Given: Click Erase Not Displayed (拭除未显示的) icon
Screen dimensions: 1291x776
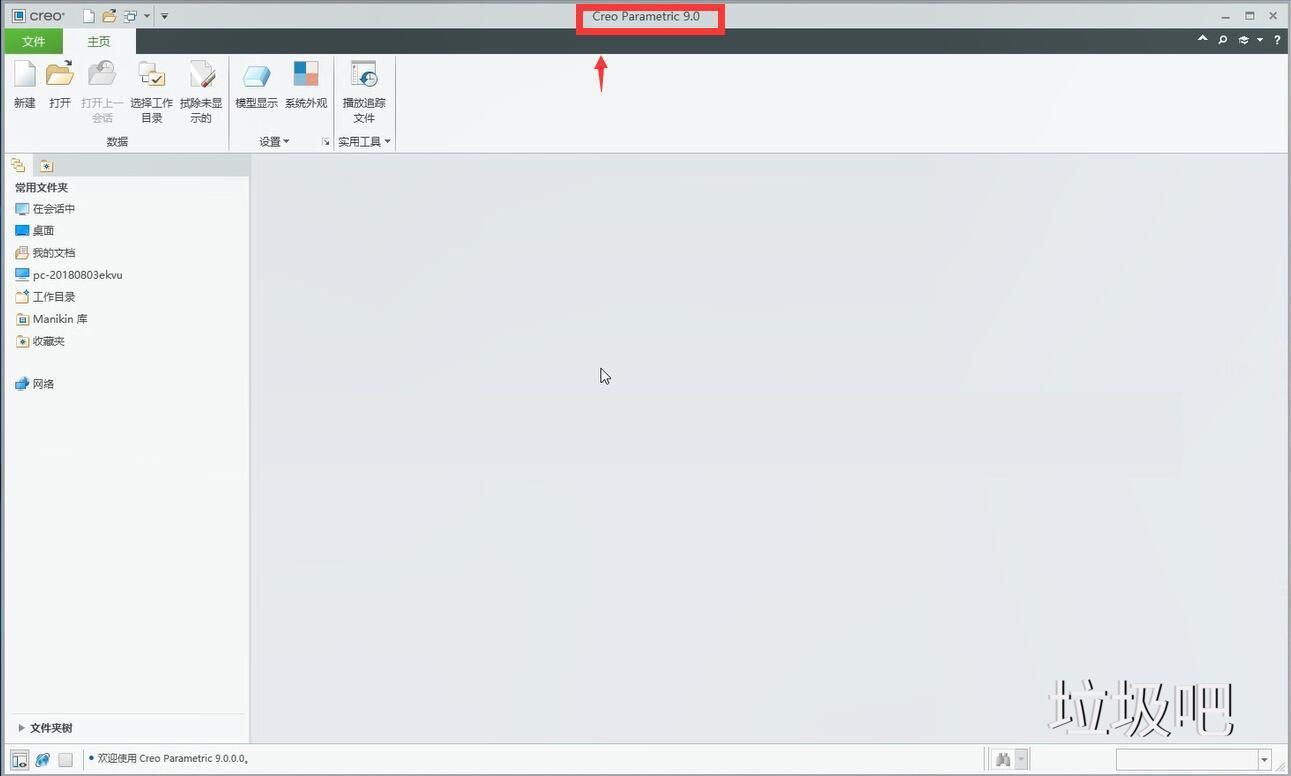Looking at the screenshot, I should (x=201, y=90).
